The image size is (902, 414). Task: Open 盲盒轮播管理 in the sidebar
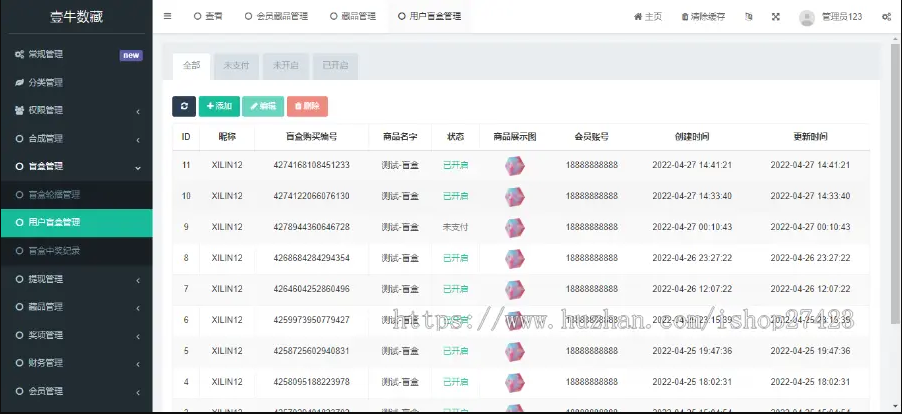pyautogui.click(x=77, y=195)
